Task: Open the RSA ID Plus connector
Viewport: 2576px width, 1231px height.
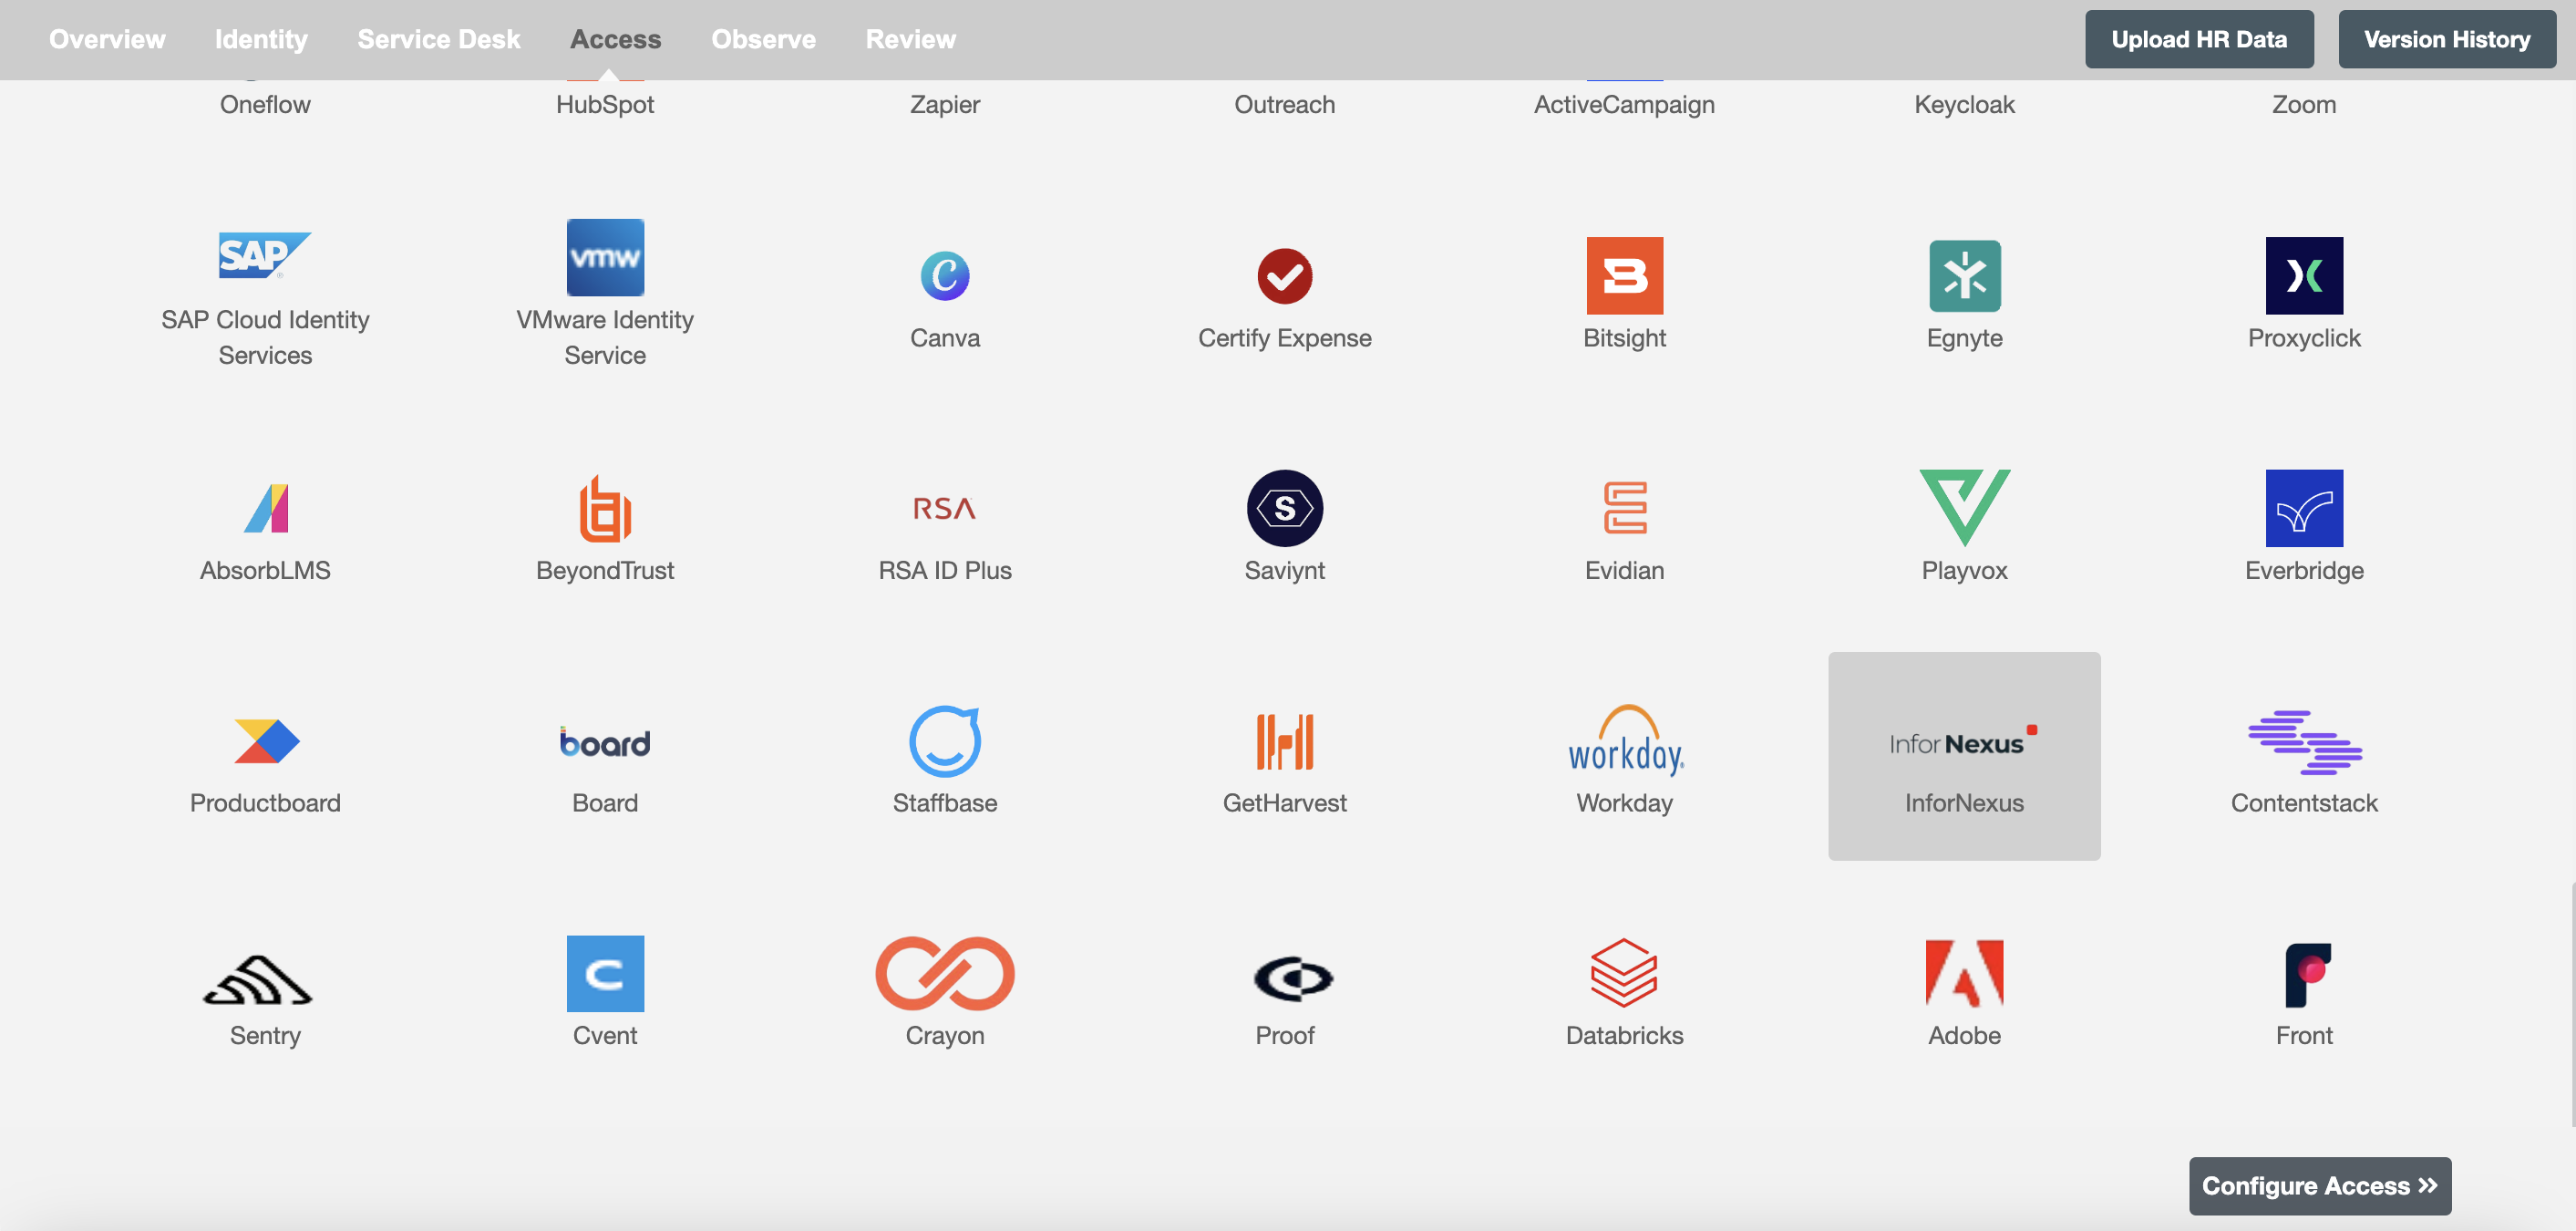Action: (944, 524)
